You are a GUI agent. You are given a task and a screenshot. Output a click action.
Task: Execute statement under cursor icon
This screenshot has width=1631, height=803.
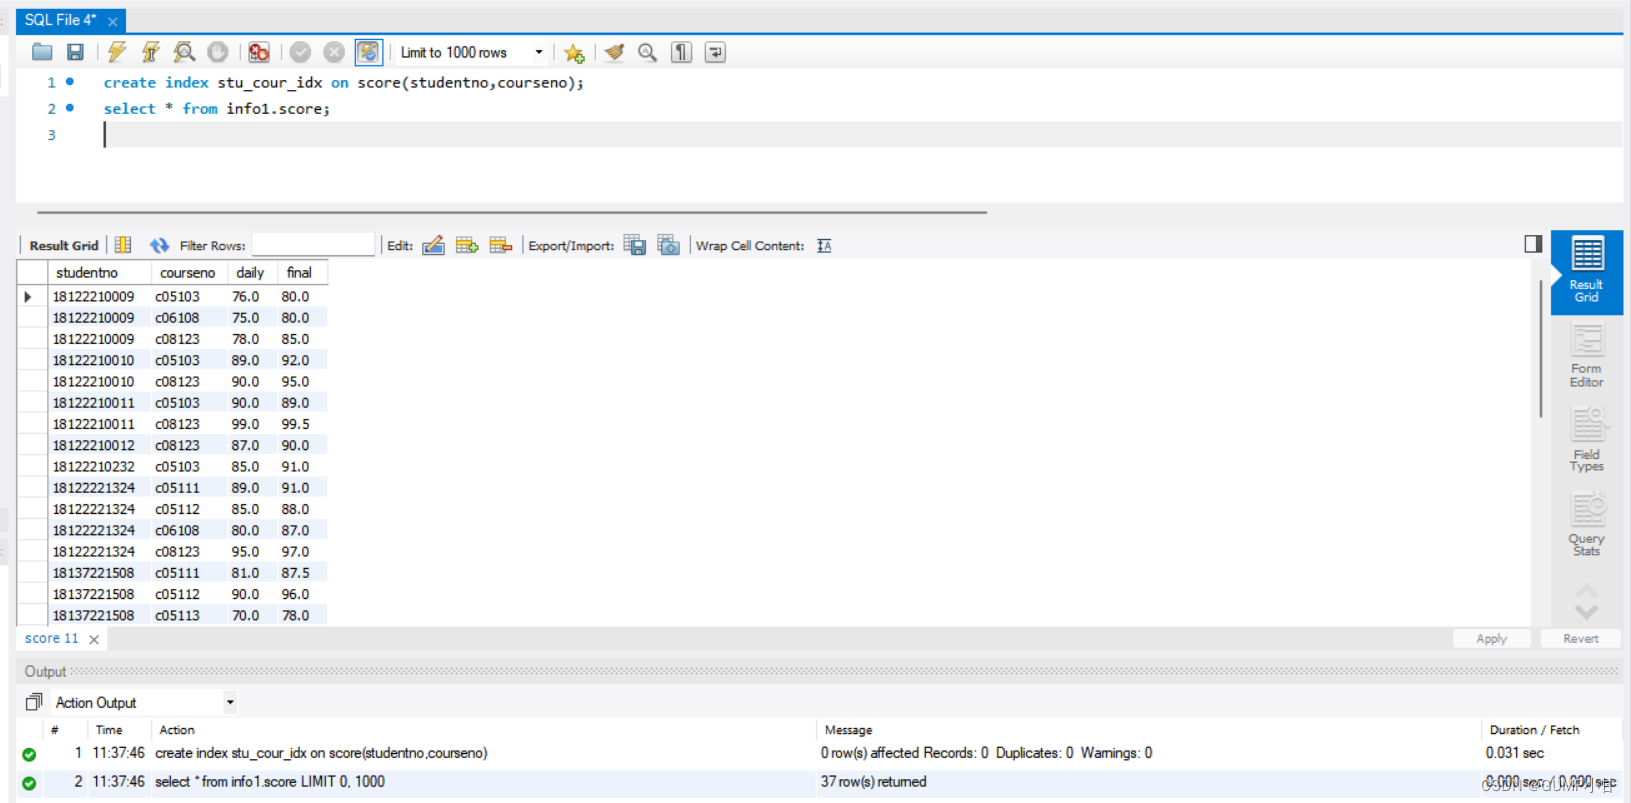(150, 52)
